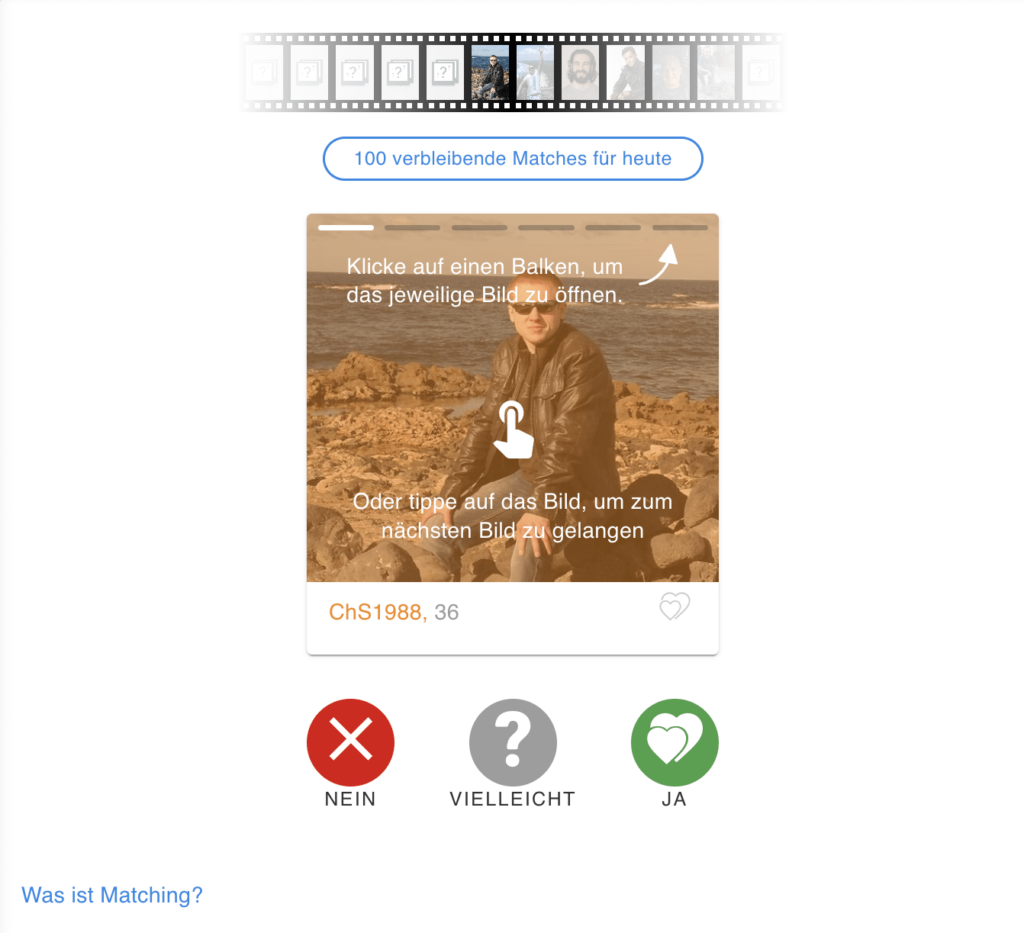This screenshot has height=933, width=1024.
Task: Tap the pointing hand icon on photo
Action: (x=513, y=430)
